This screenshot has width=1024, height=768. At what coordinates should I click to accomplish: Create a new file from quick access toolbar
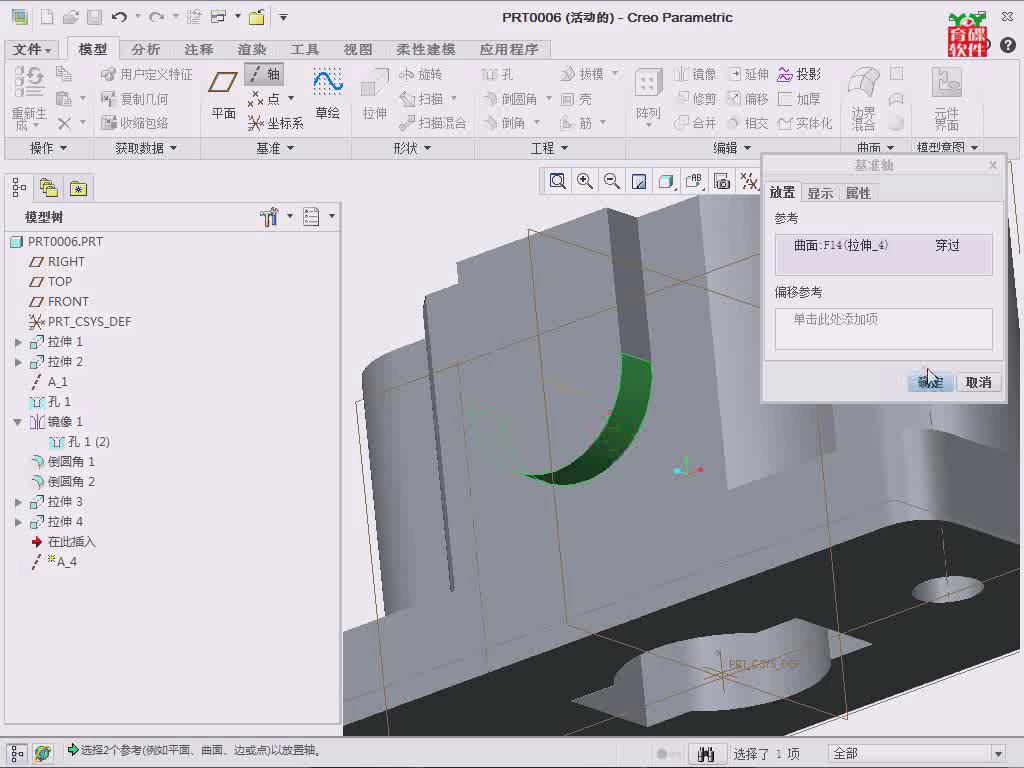[47, 17]
